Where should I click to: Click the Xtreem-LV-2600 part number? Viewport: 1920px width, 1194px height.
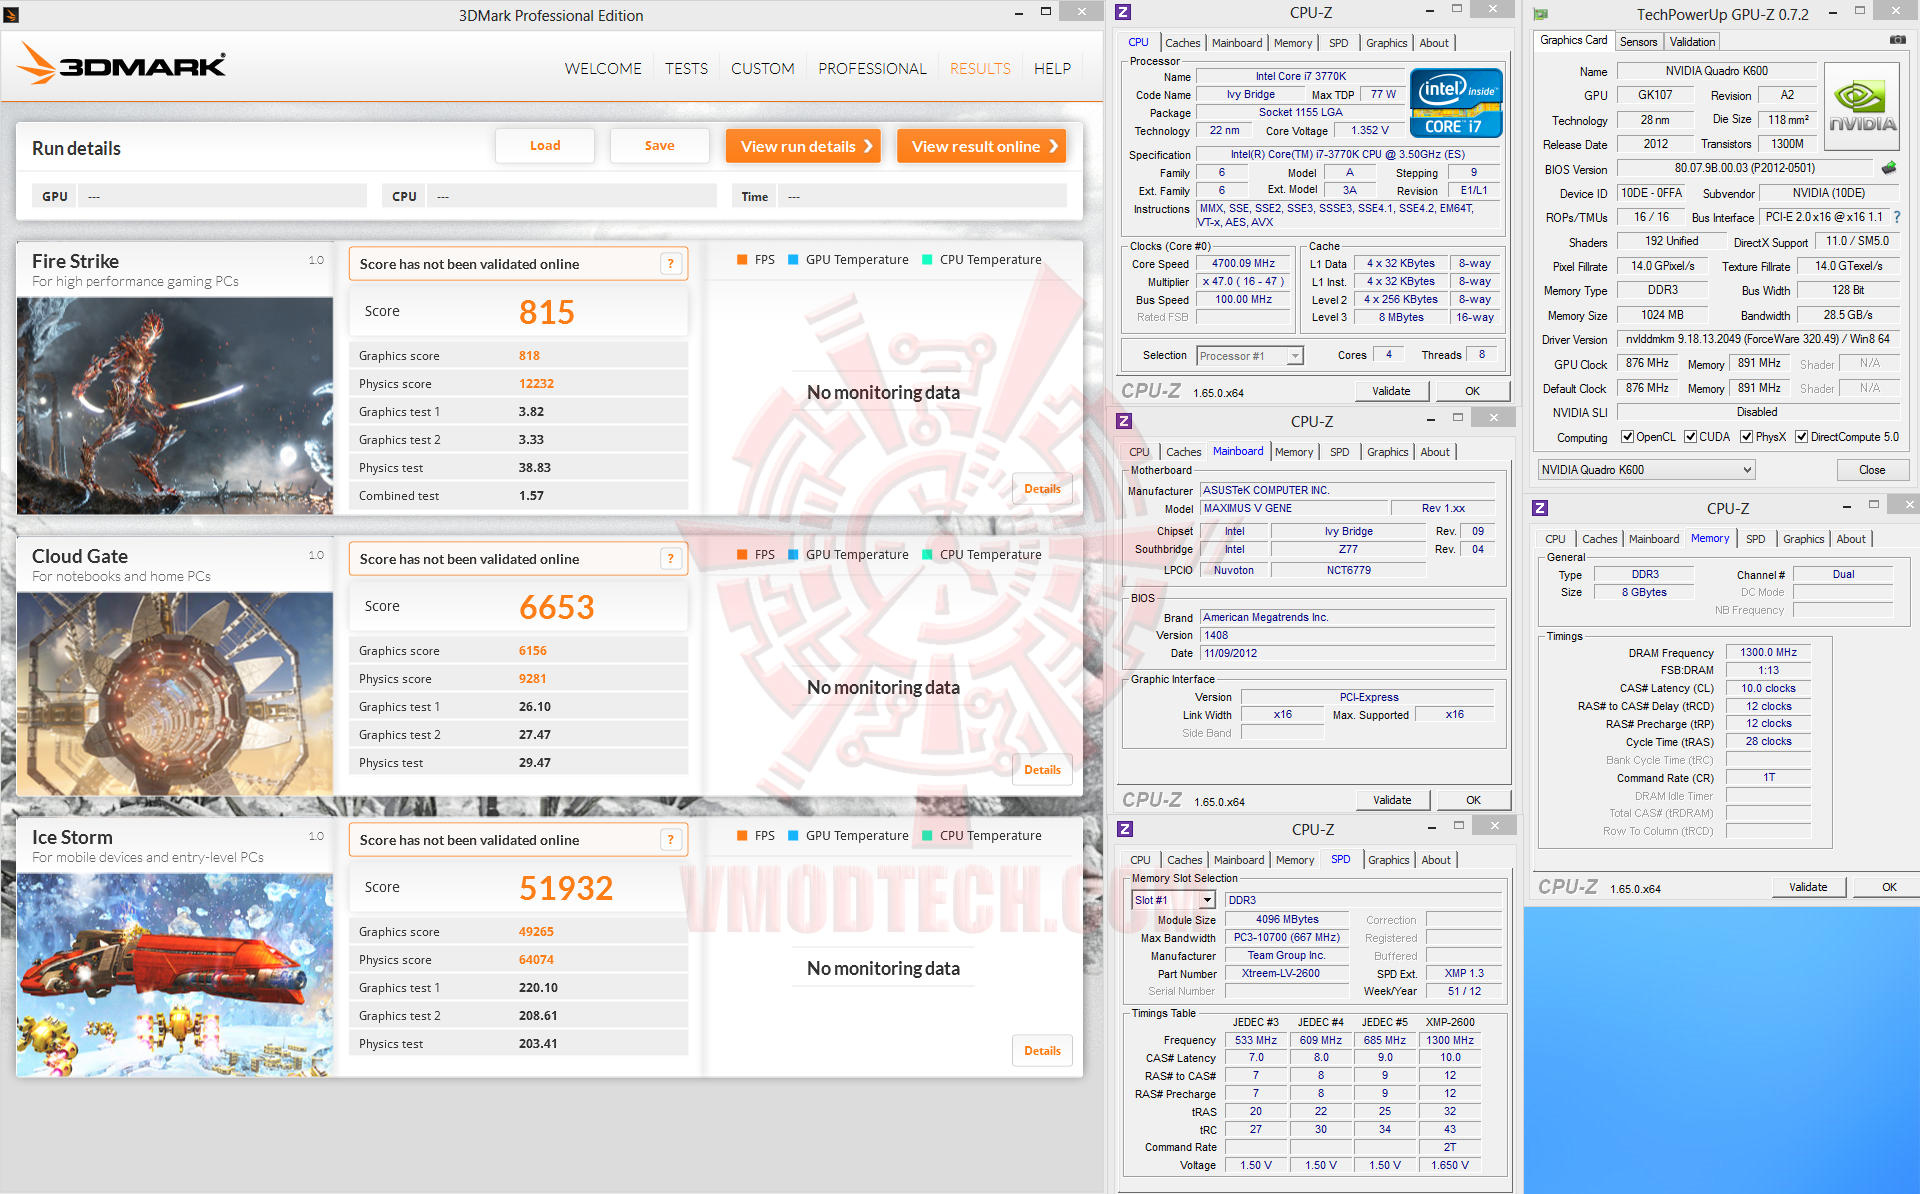click(1286, 974)
